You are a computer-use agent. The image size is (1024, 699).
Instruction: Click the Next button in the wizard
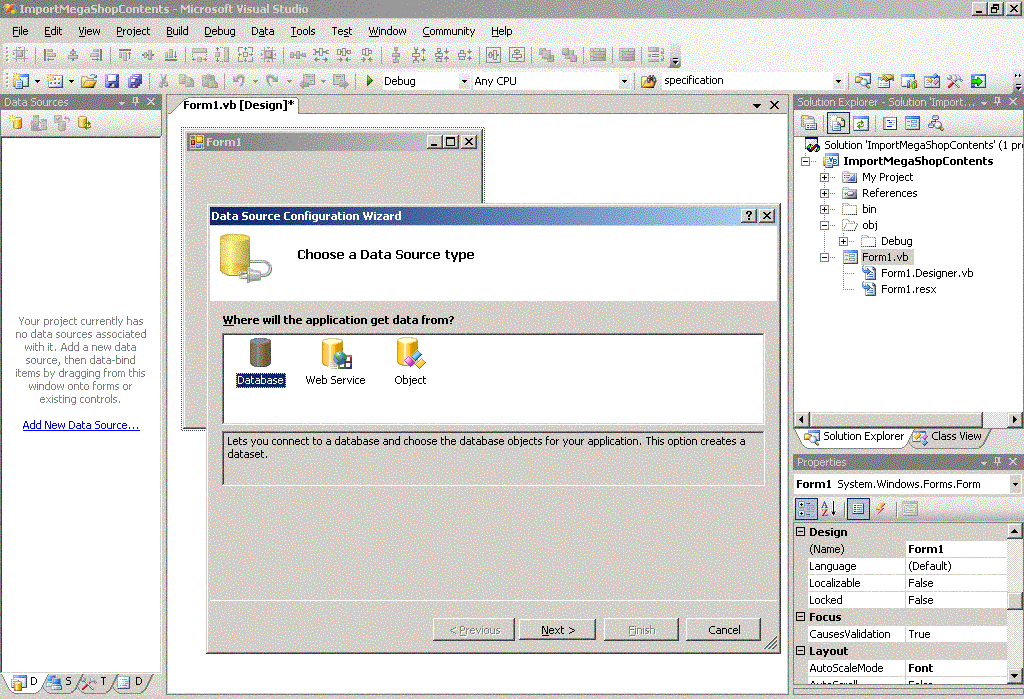557,630
